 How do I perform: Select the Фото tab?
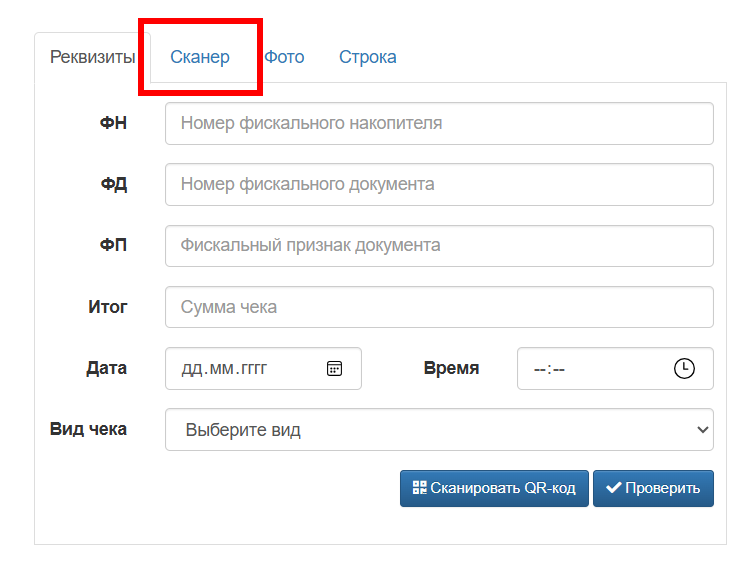point(284,57)
